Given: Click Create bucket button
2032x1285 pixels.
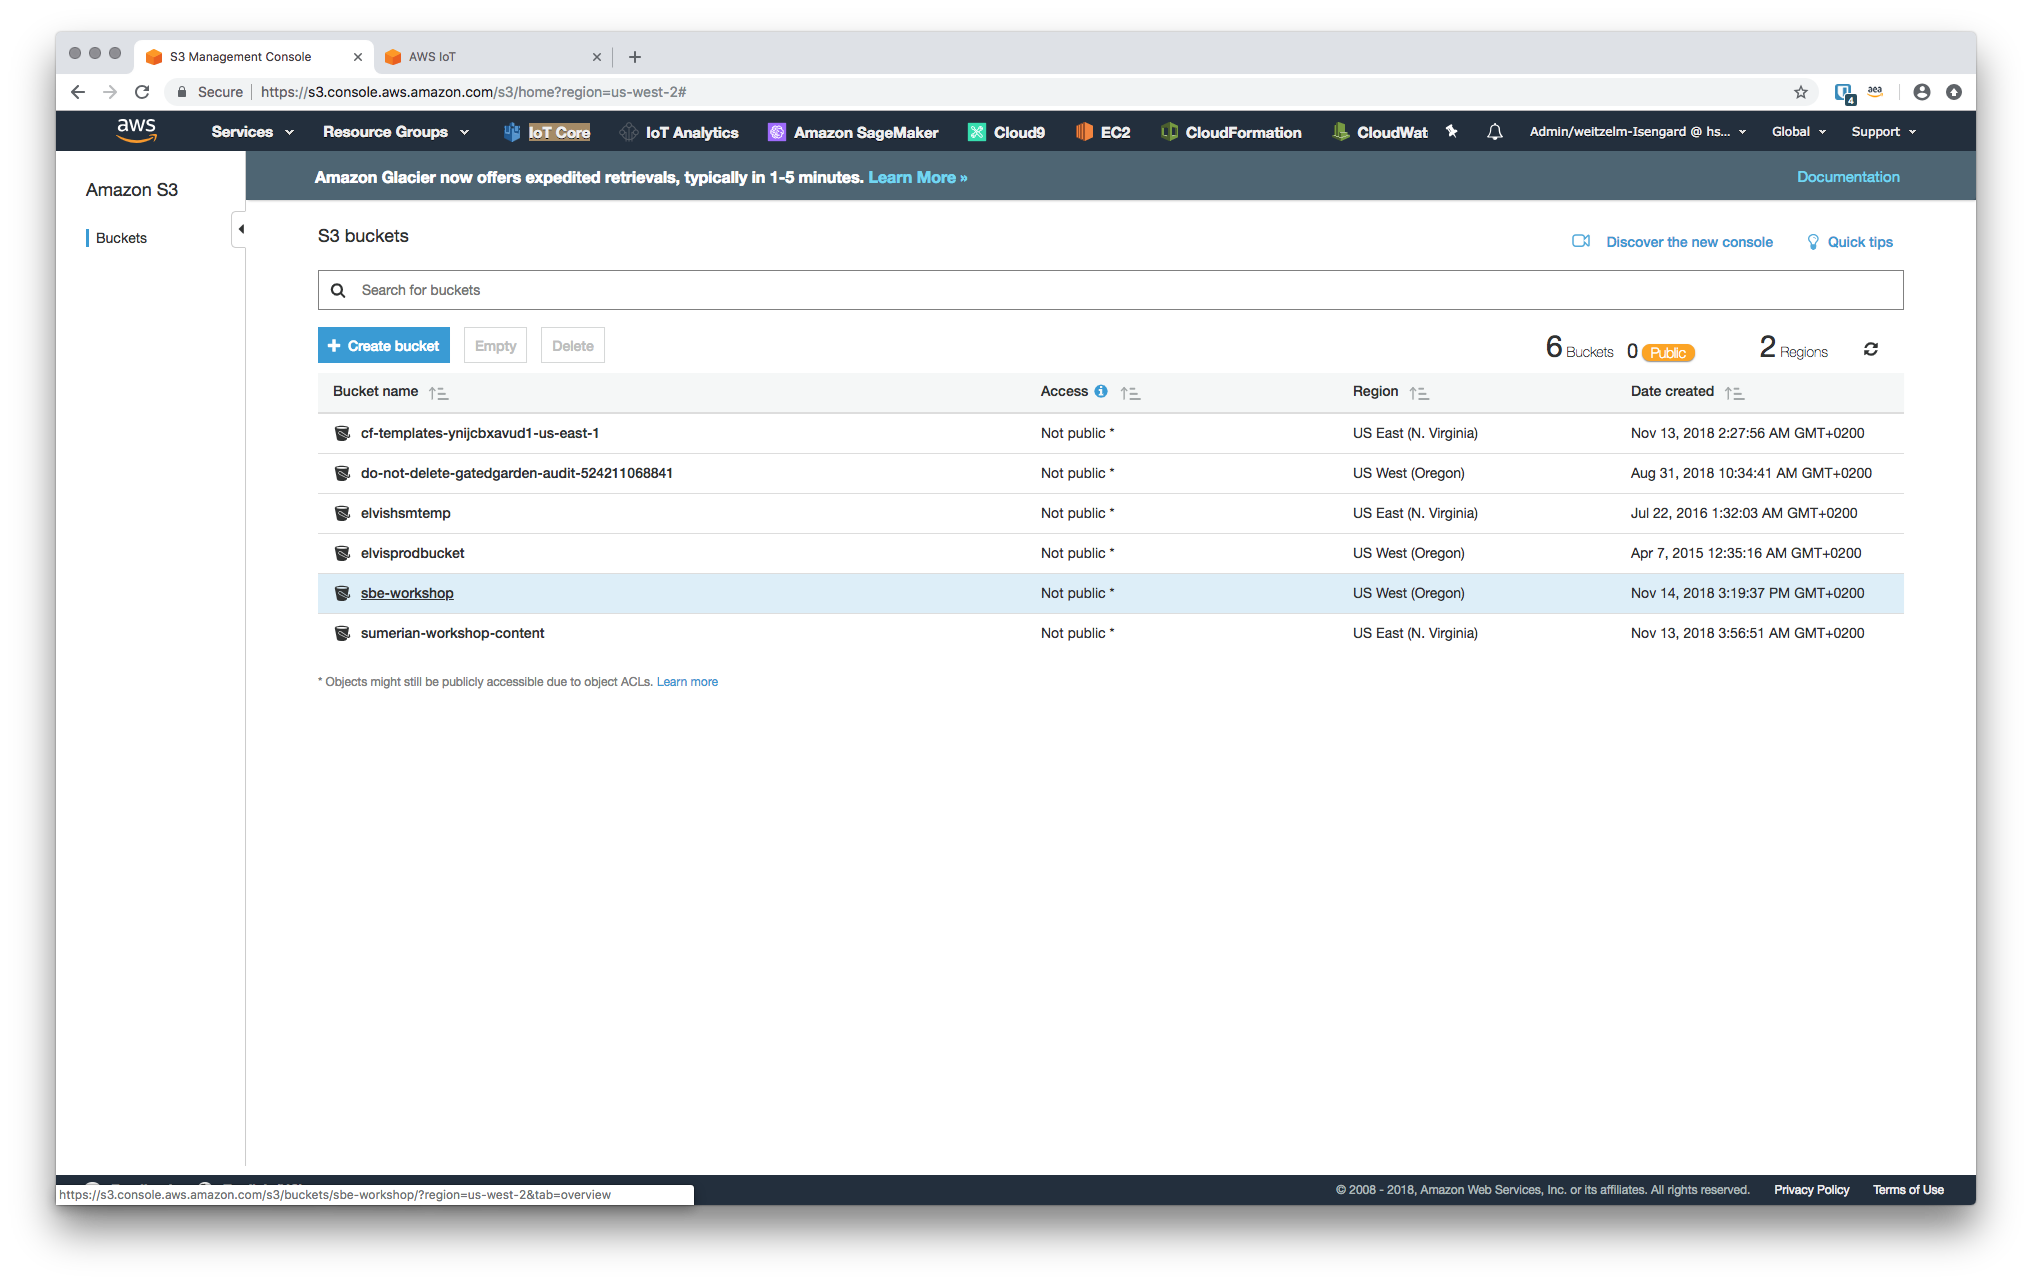Looking at the screenshot, I should (x=384, y=345).
